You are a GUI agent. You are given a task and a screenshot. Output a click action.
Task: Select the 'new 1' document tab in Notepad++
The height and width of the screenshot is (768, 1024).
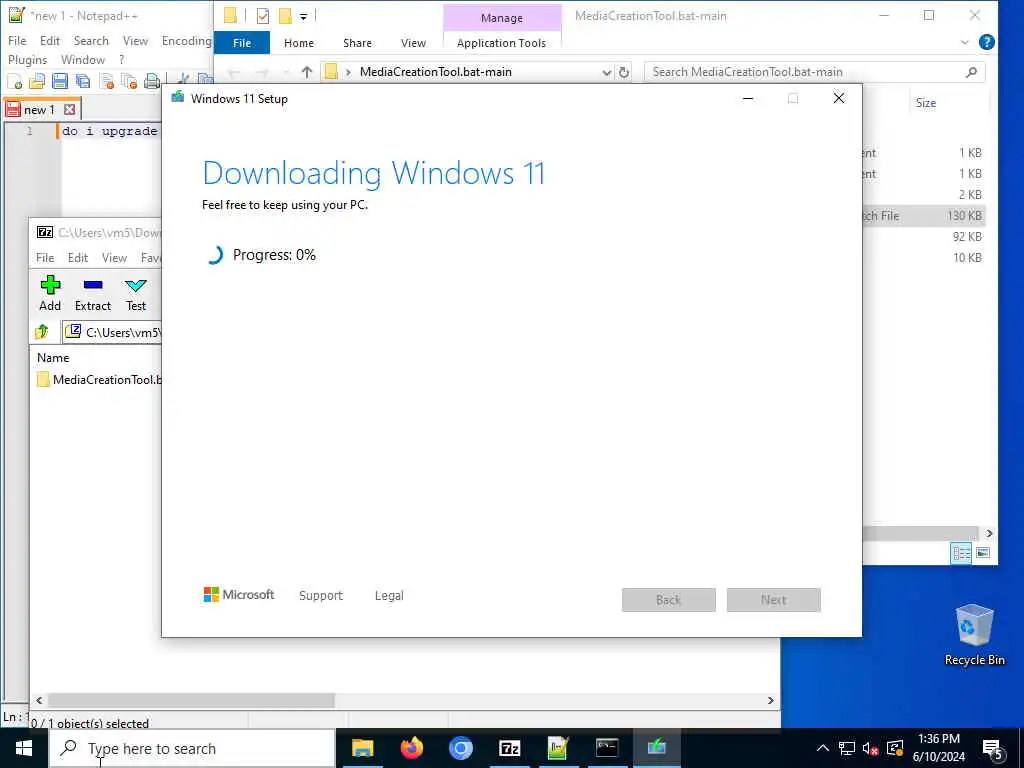click(x=39, y=110)
